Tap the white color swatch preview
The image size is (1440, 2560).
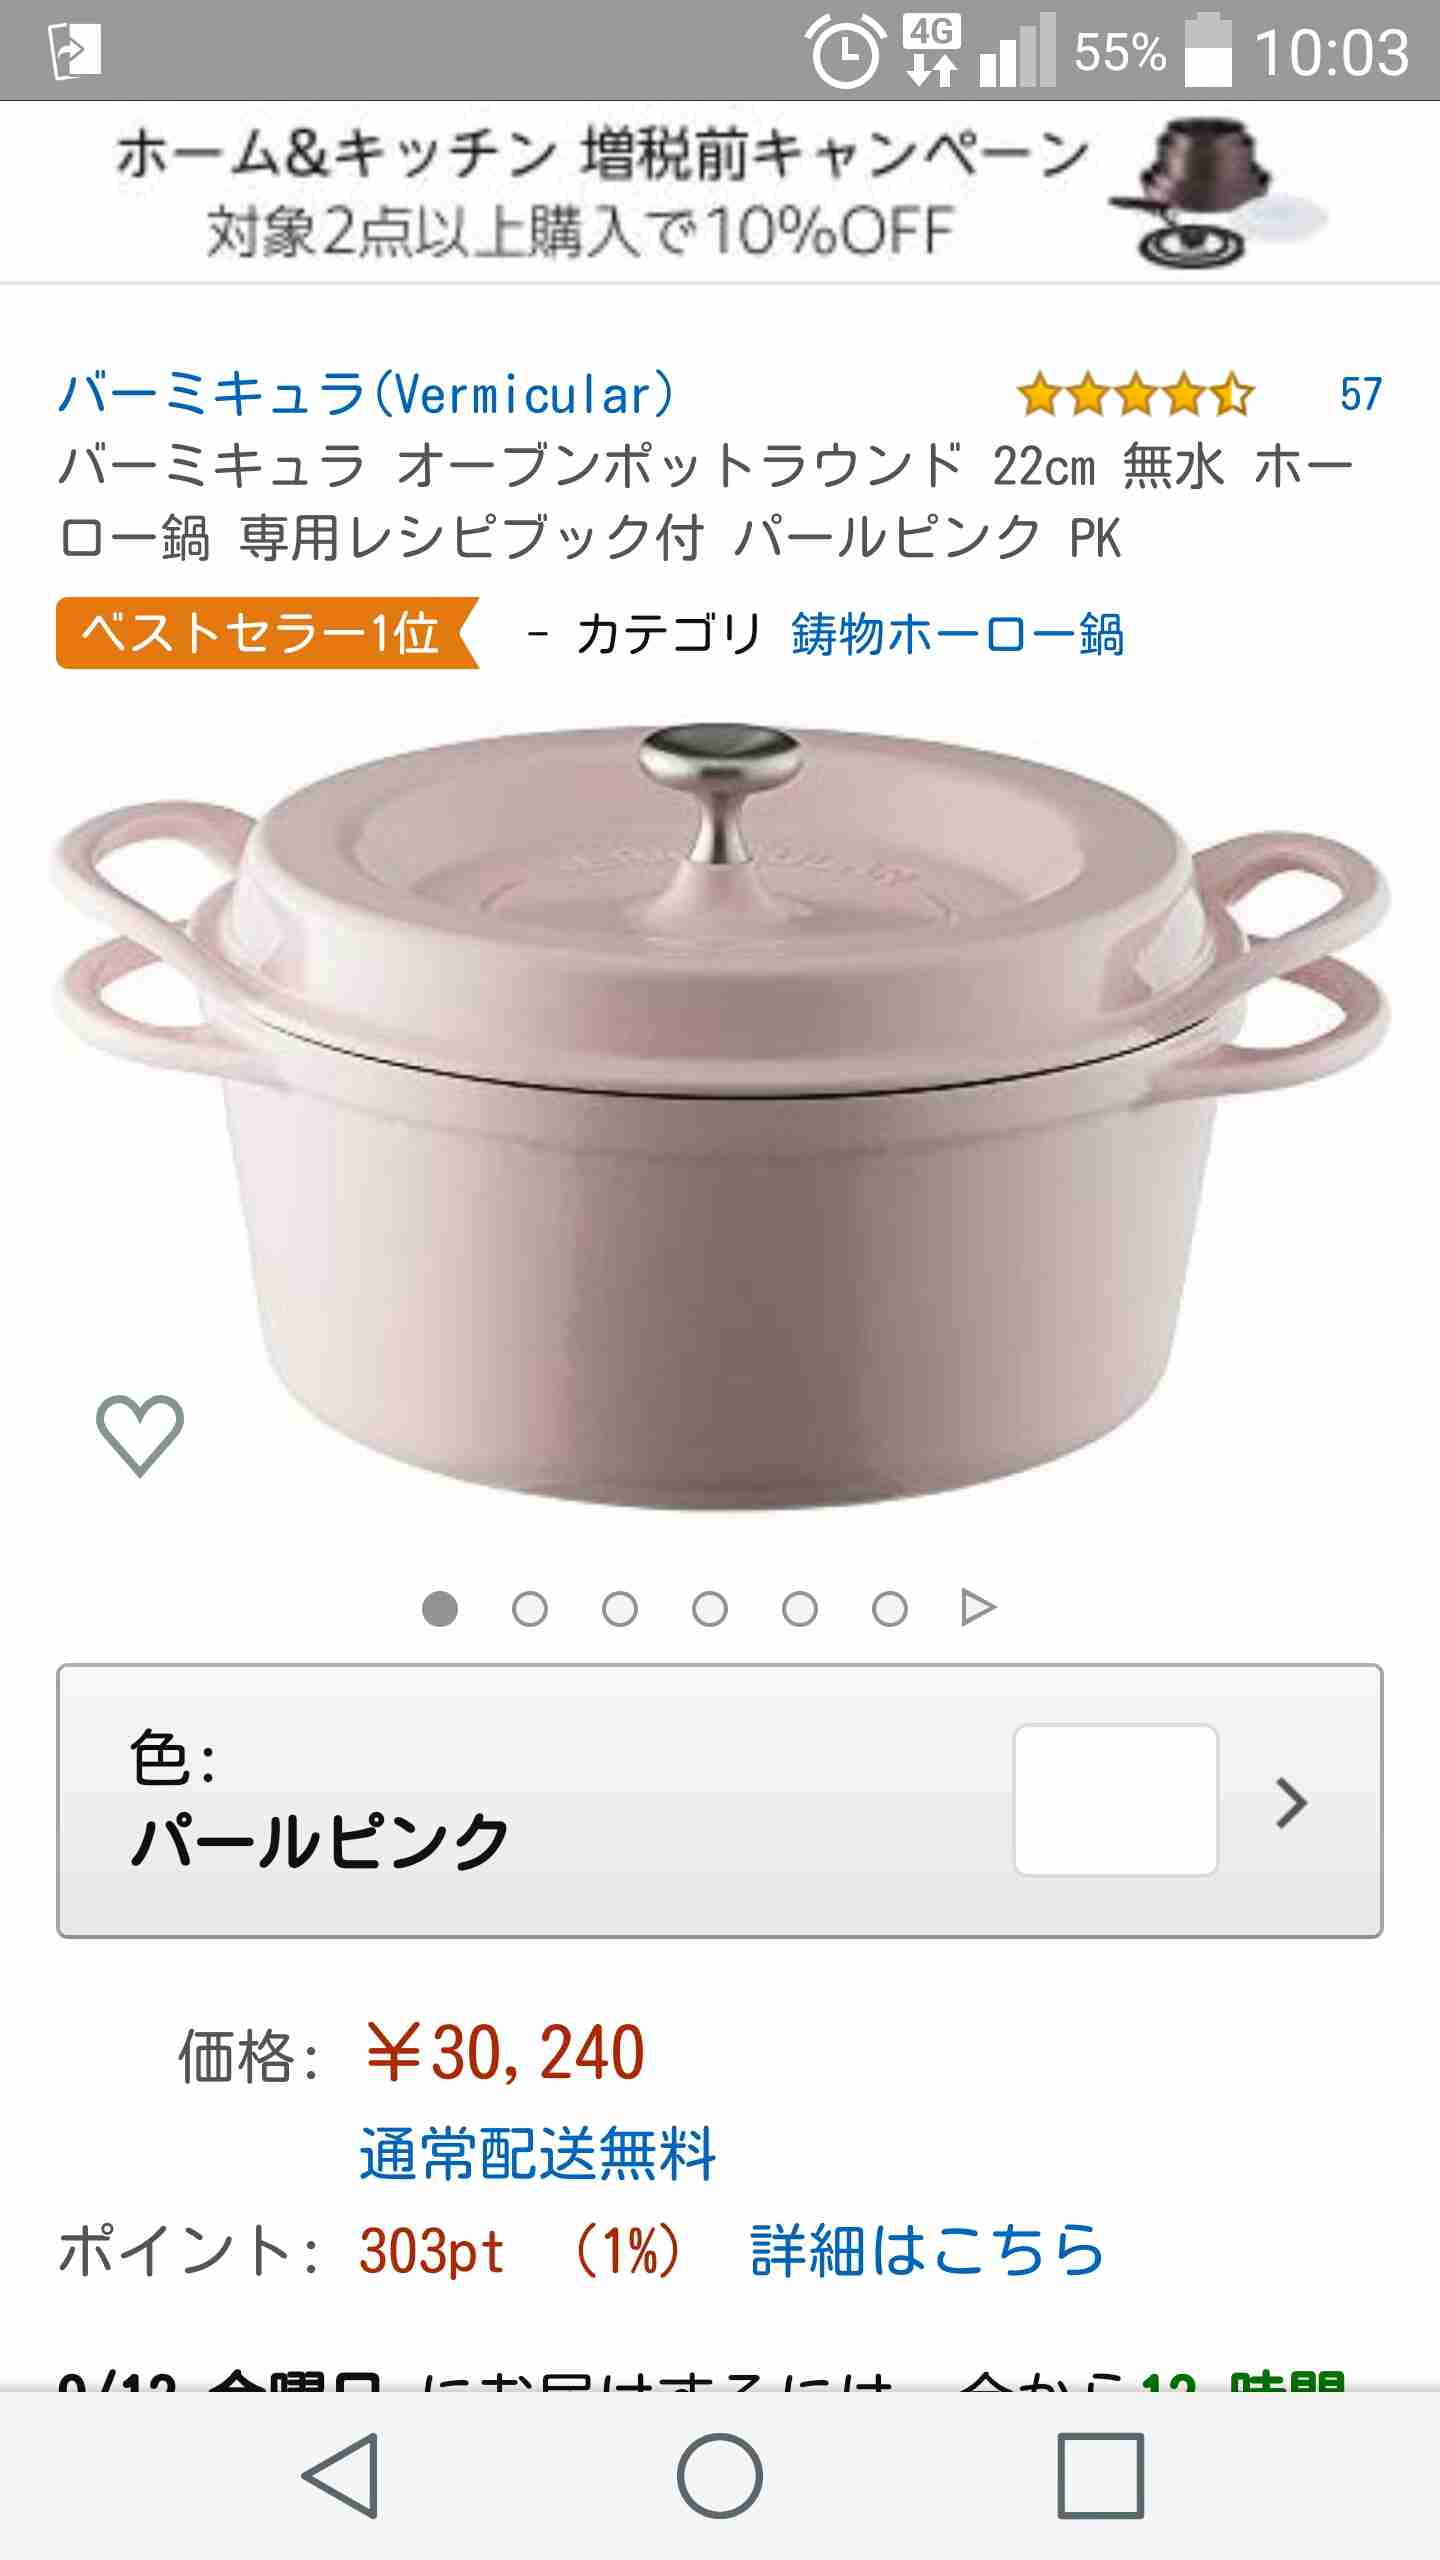point(1116,1800)
